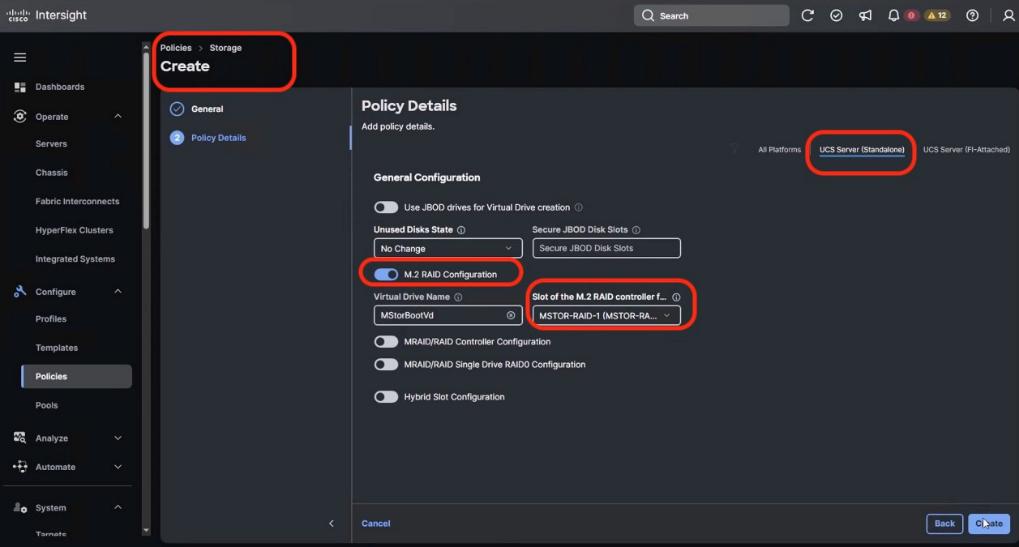Collapse the wizard steps panel arrow
This screenshot has width=1019, height=547.
point(331,523)
